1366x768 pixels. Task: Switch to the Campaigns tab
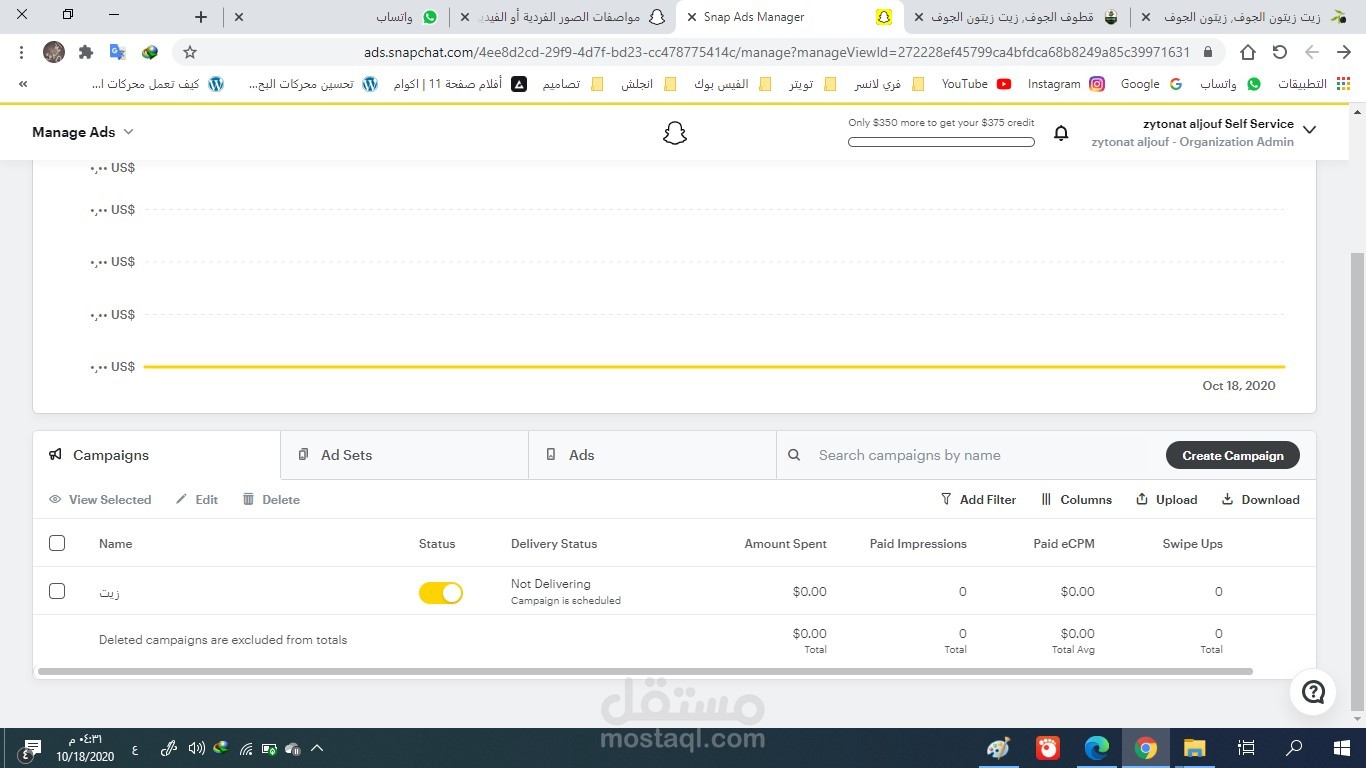(156, 455)
